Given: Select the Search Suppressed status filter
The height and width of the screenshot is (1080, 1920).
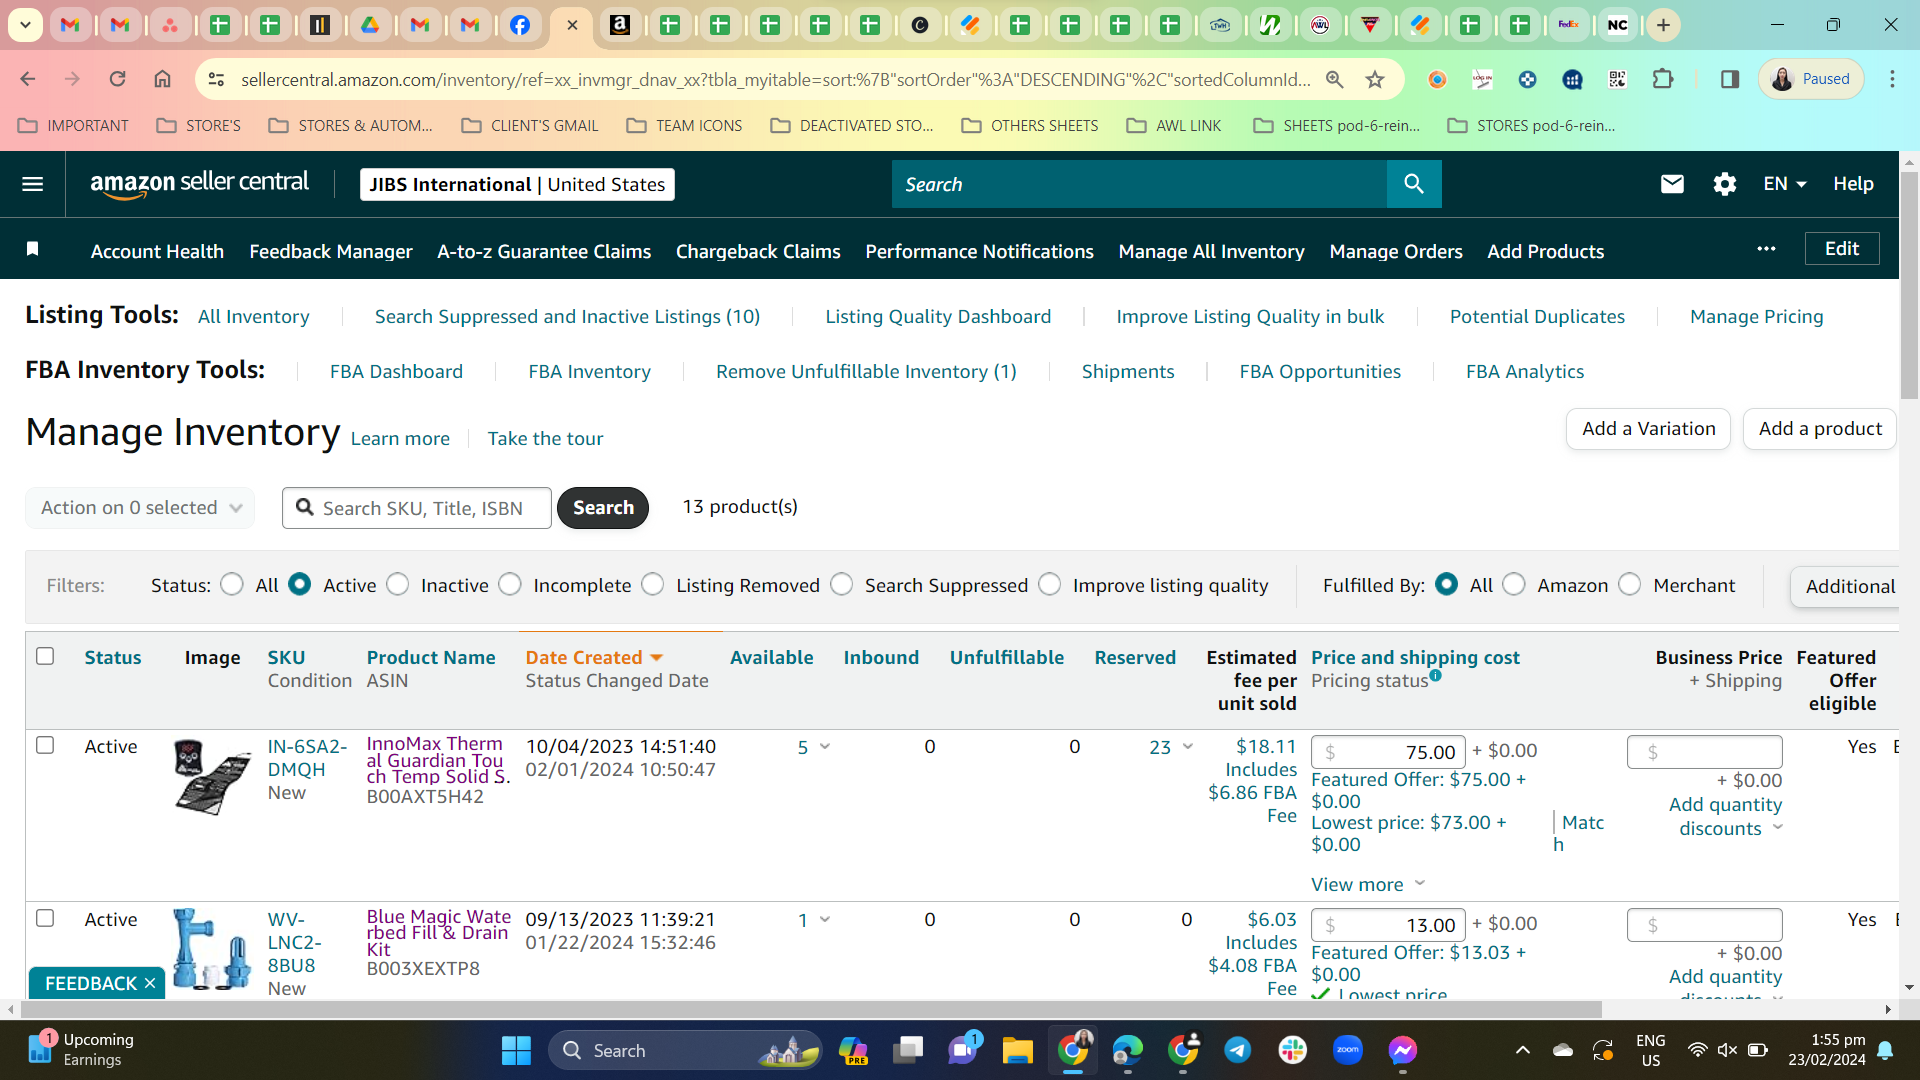Looking at the screenshot, I should pyautogui.click(x=842, y=584).
